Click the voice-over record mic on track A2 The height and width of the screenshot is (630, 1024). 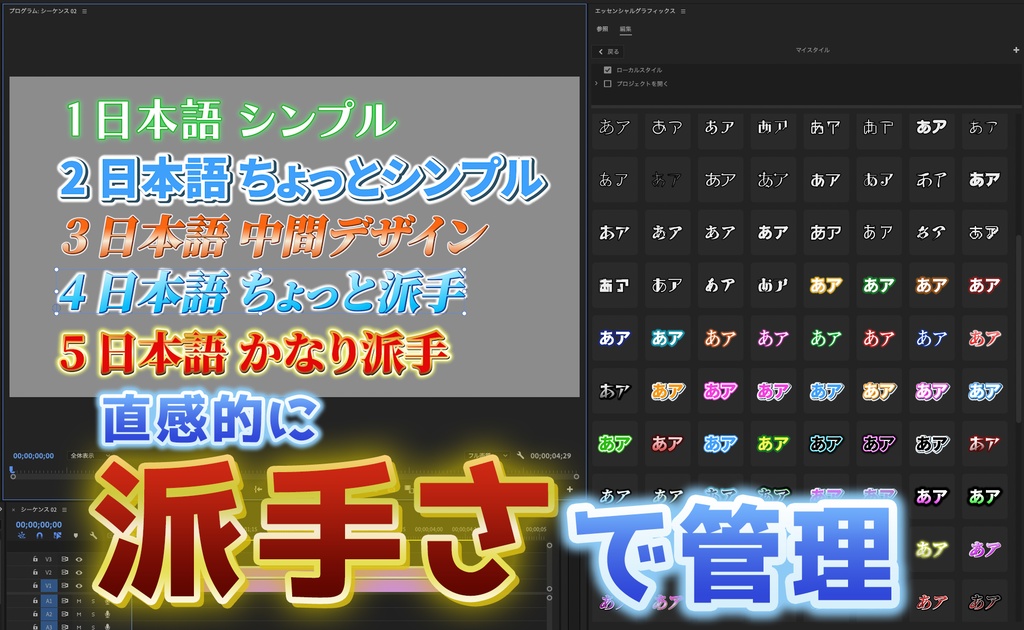tap(107, 614)
